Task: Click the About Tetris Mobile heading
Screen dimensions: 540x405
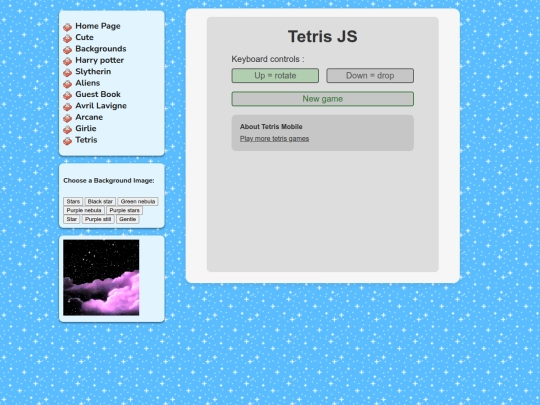Action: tap(271, 127)
